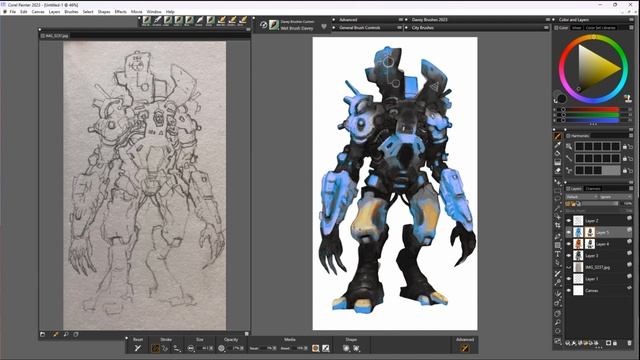The image size is (640, 360).
Task: Select the Brush tool in toolbox
Action: click(x=558, y=136)
